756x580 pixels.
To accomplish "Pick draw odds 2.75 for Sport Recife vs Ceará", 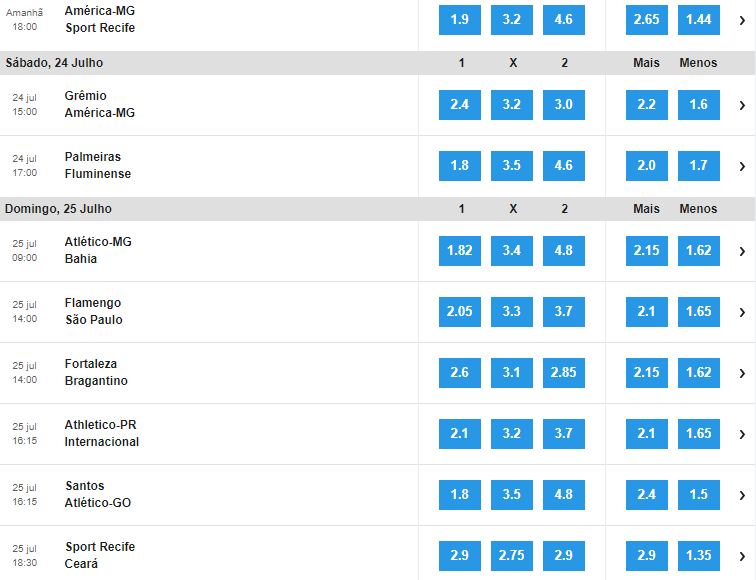I will tap(512, 556).
